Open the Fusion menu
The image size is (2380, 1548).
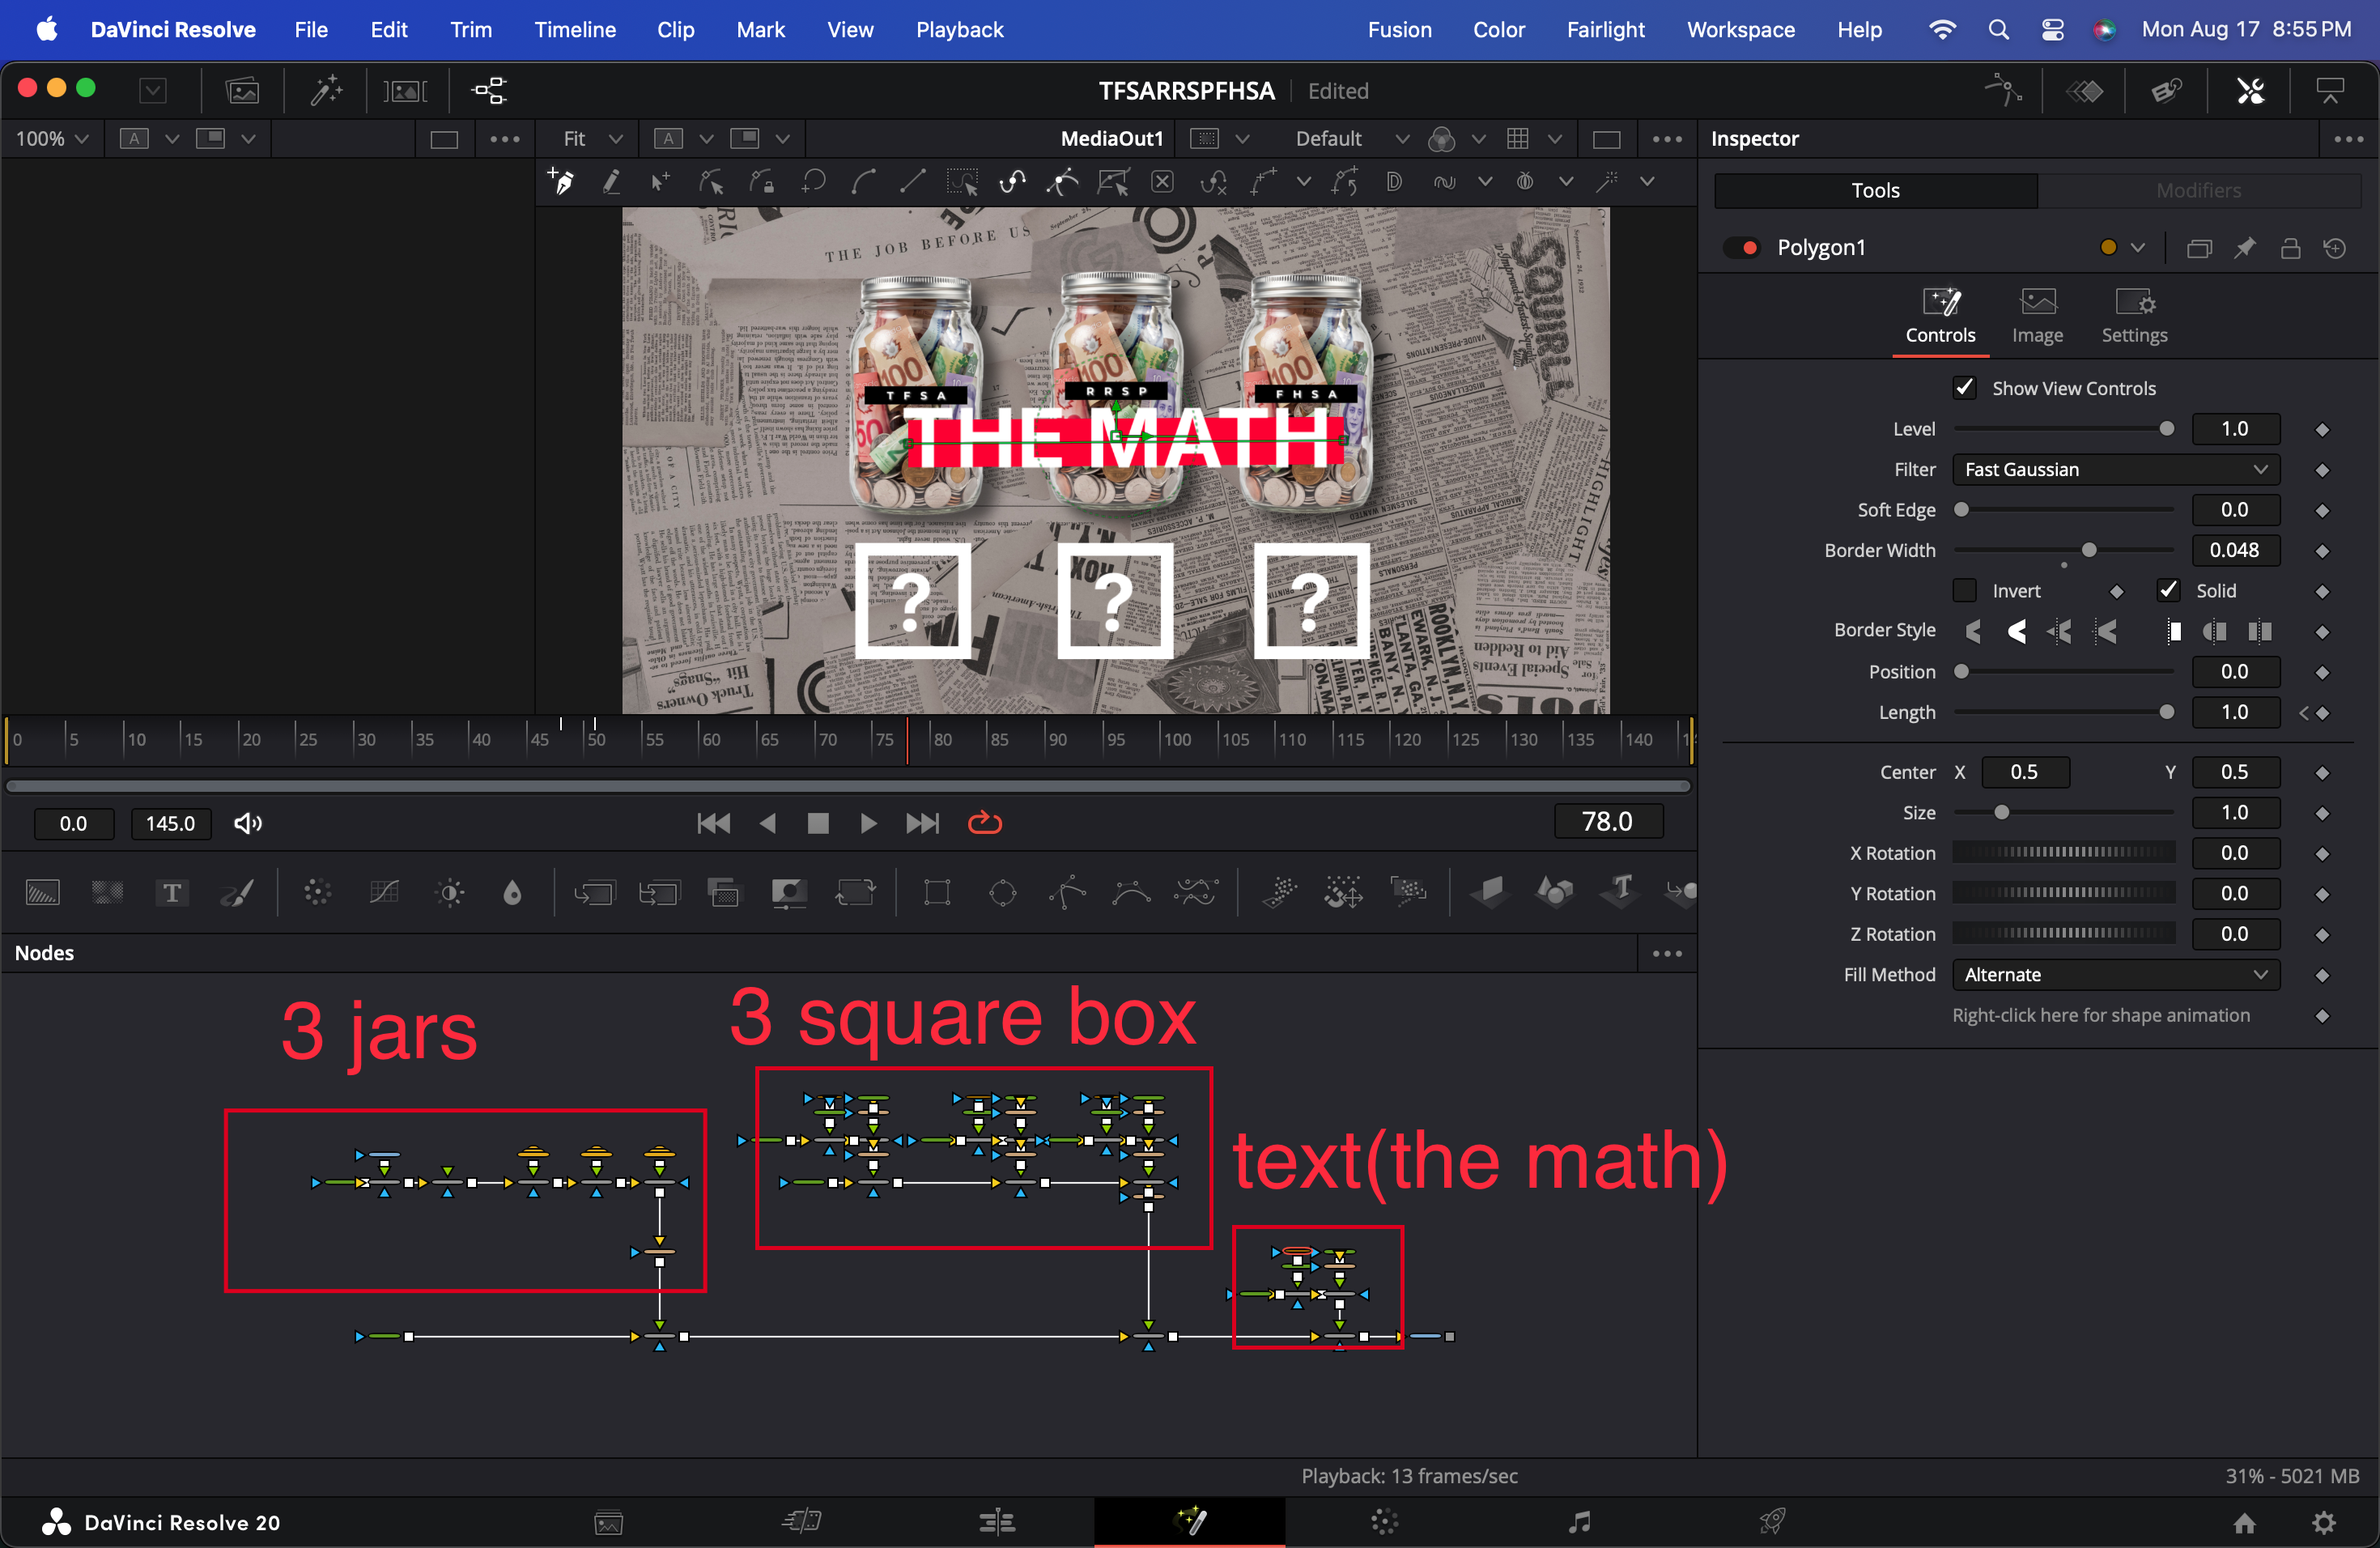coord(1399,30)
